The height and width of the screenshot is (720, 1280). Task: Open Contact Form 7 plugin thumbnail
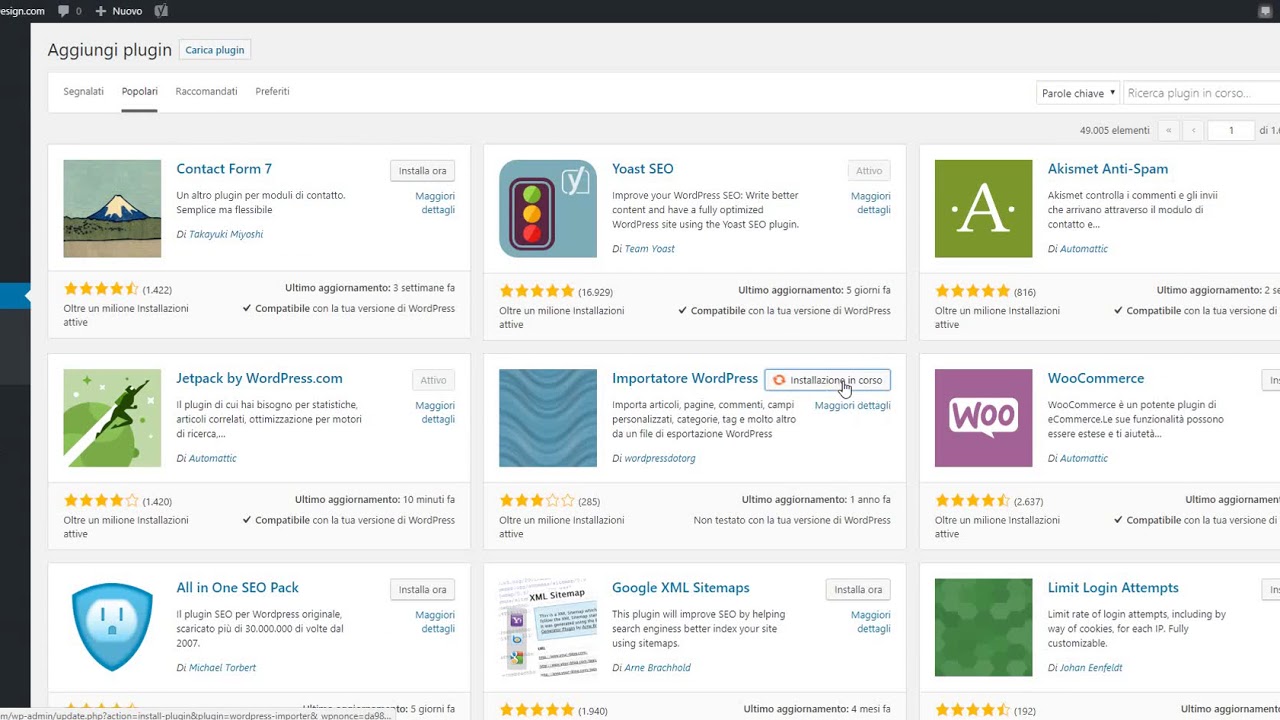click(112, 209)
